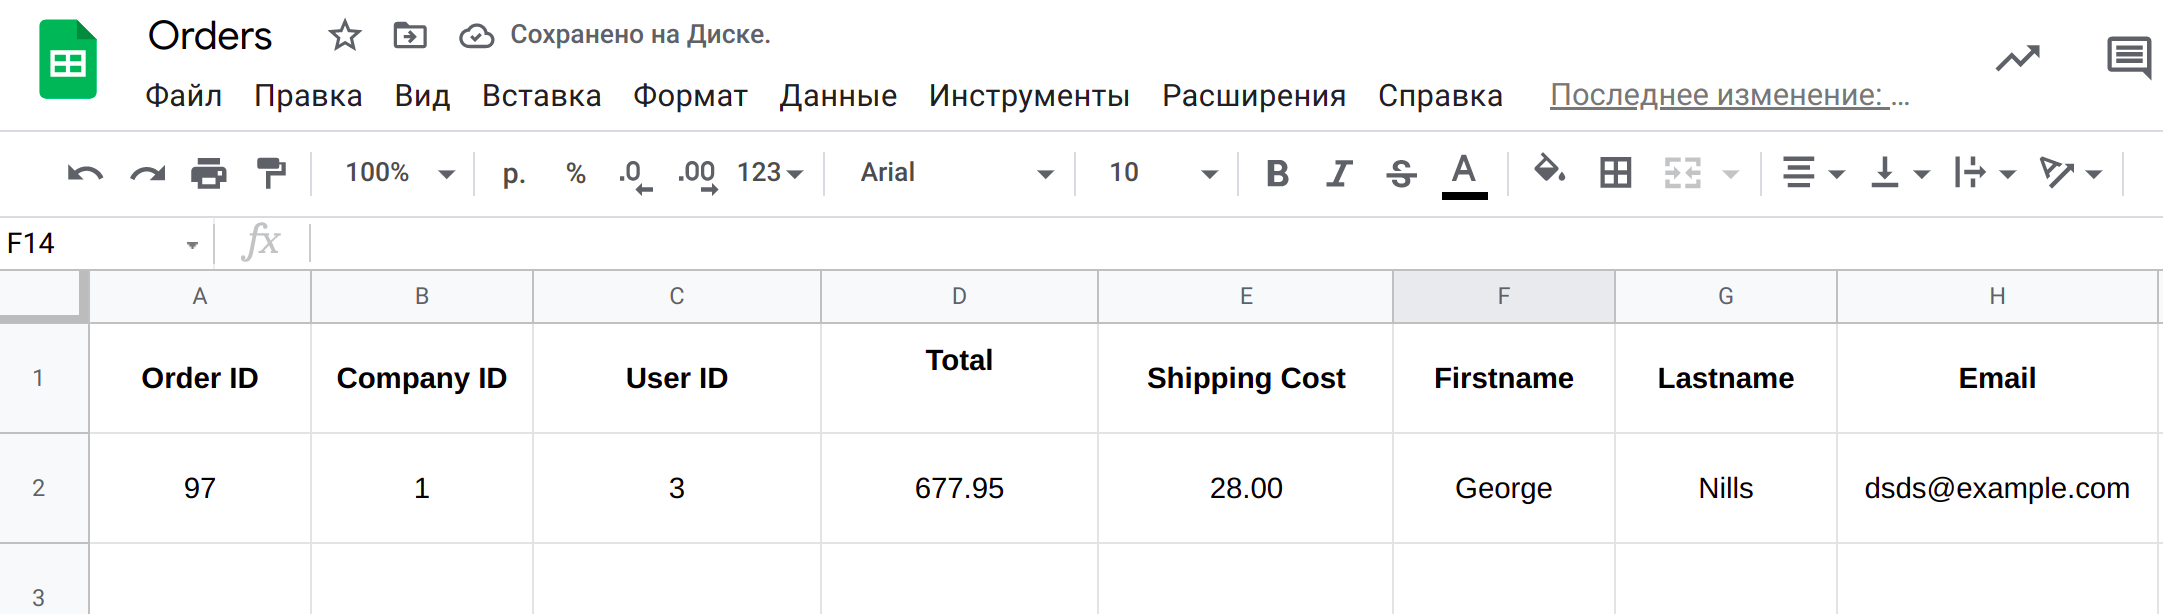Viewport: 2163px width, 614px height.
Task: Open the borders tool
Action: click(1615, 173)
